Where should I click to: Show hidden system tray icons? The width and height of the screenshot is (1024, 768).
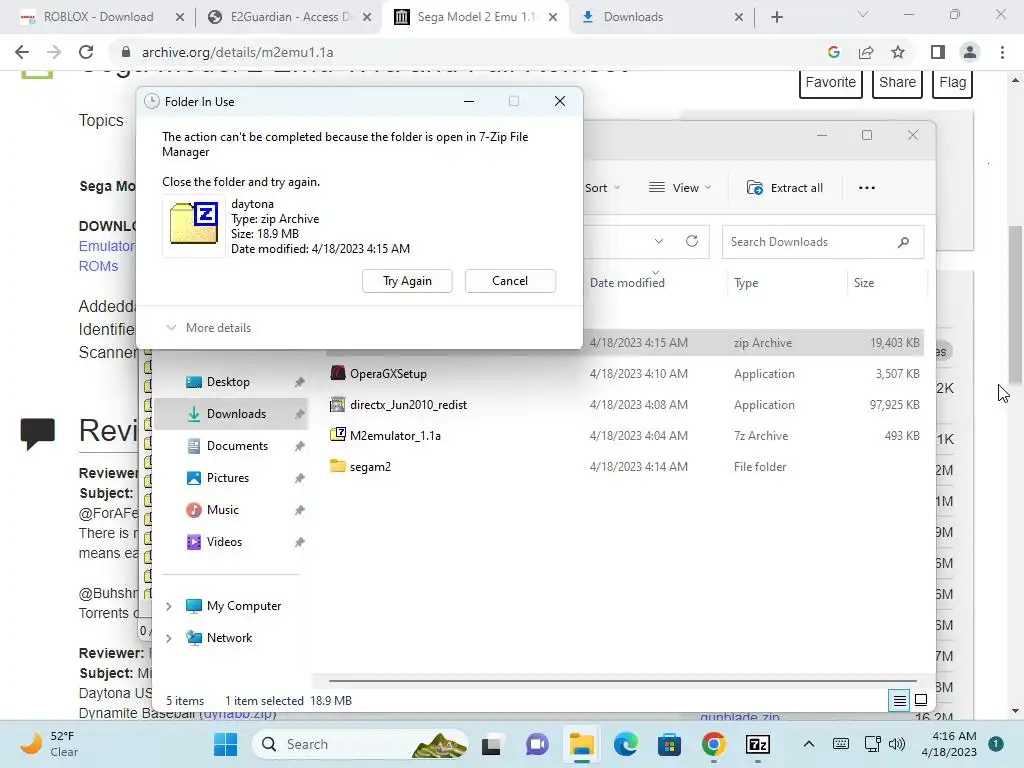click(x=808, y=744)
